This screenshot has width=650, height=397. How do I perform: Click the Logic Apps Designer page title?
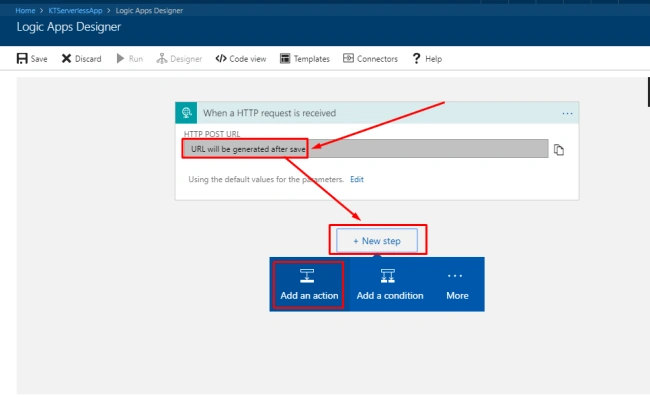coord(69,27)
